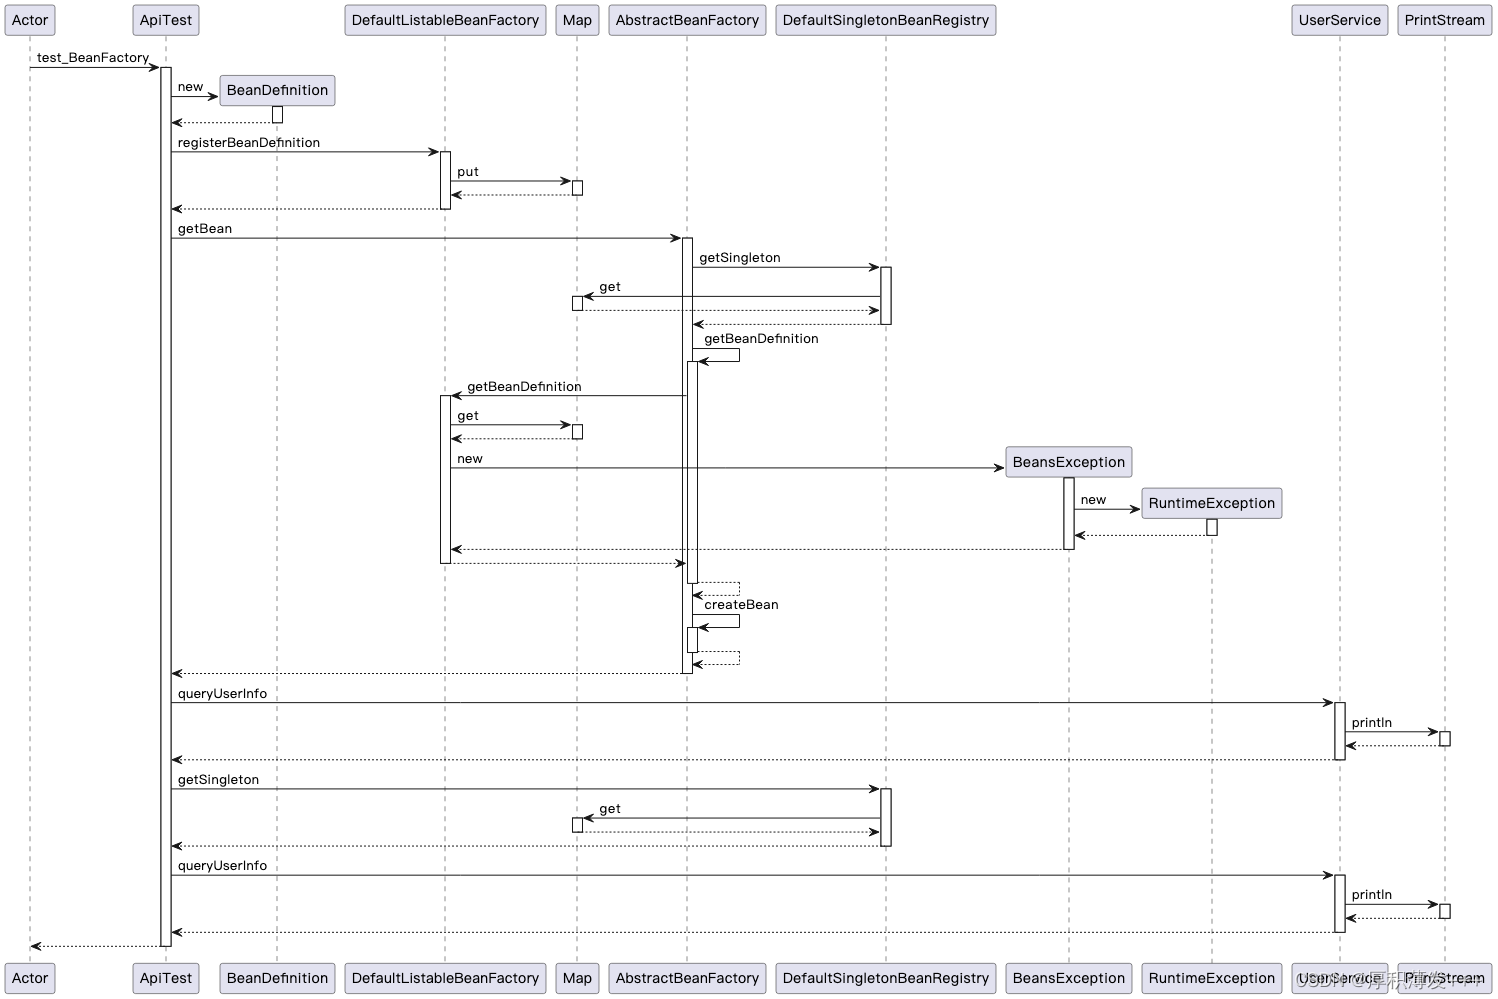Click the Actor participant box in the header row
This screenshot has height=999, width=1498.
[x=30, y=20]
